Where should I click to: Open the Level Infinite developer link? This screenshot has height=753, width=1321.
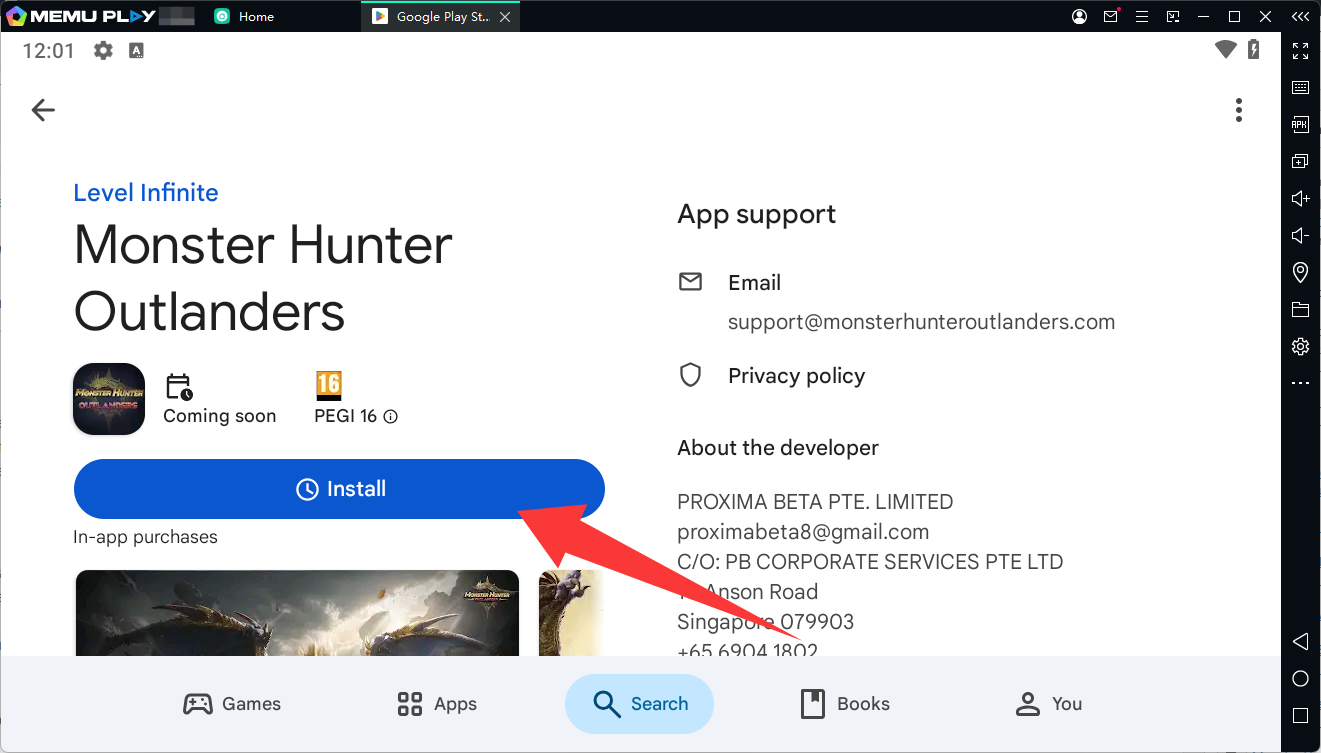point(146,193)
